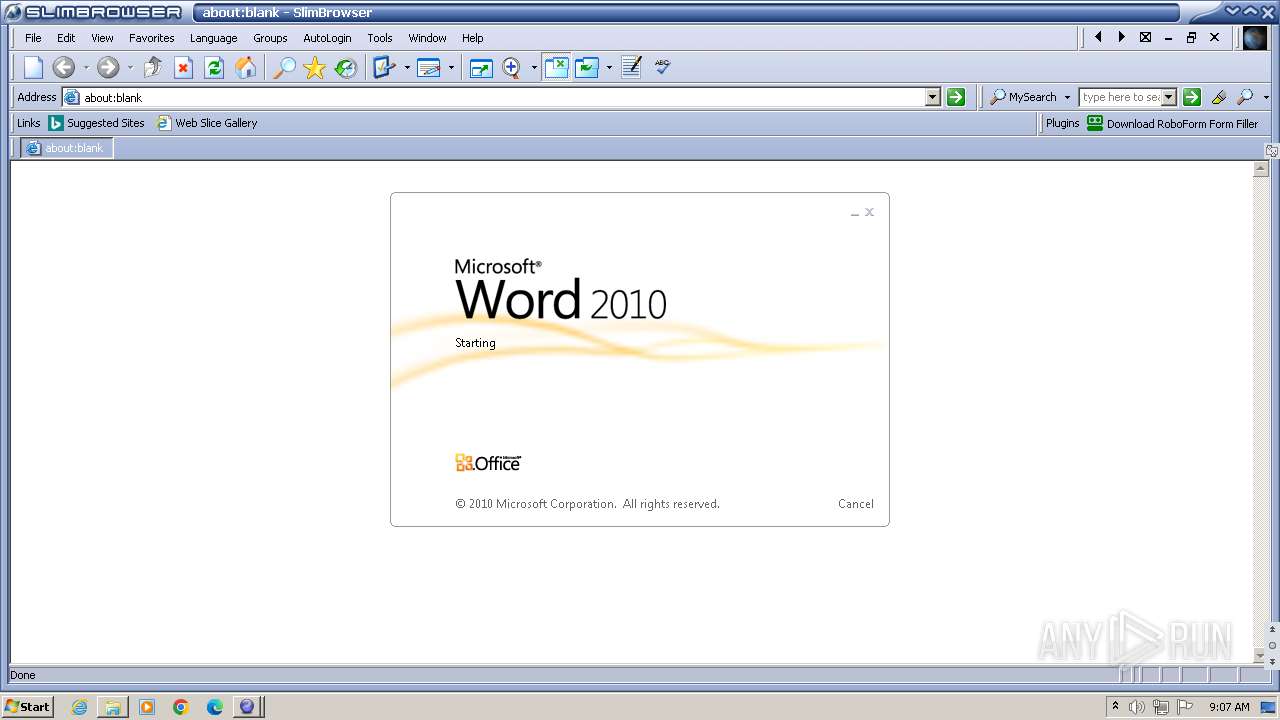Image resolution: width=1280 pixels, height=720 pixels.
Task: Click the form filler checkmark icon
Action: tap(384, 67)
